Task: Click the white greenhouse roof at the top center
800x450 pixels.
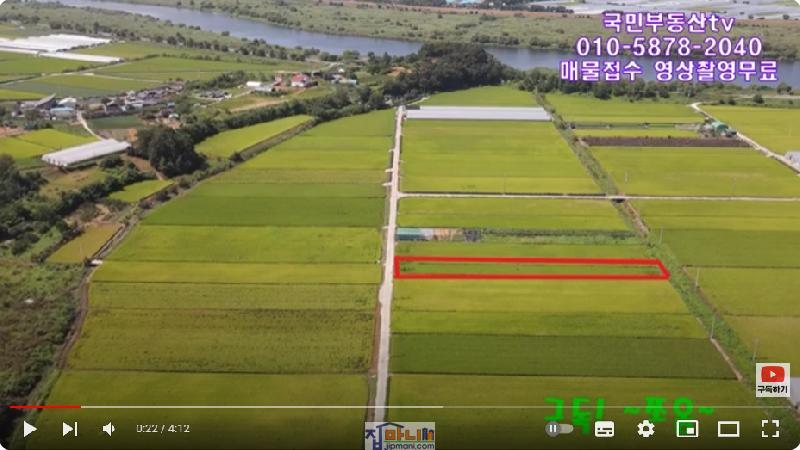Action: [x=477, y=114]
